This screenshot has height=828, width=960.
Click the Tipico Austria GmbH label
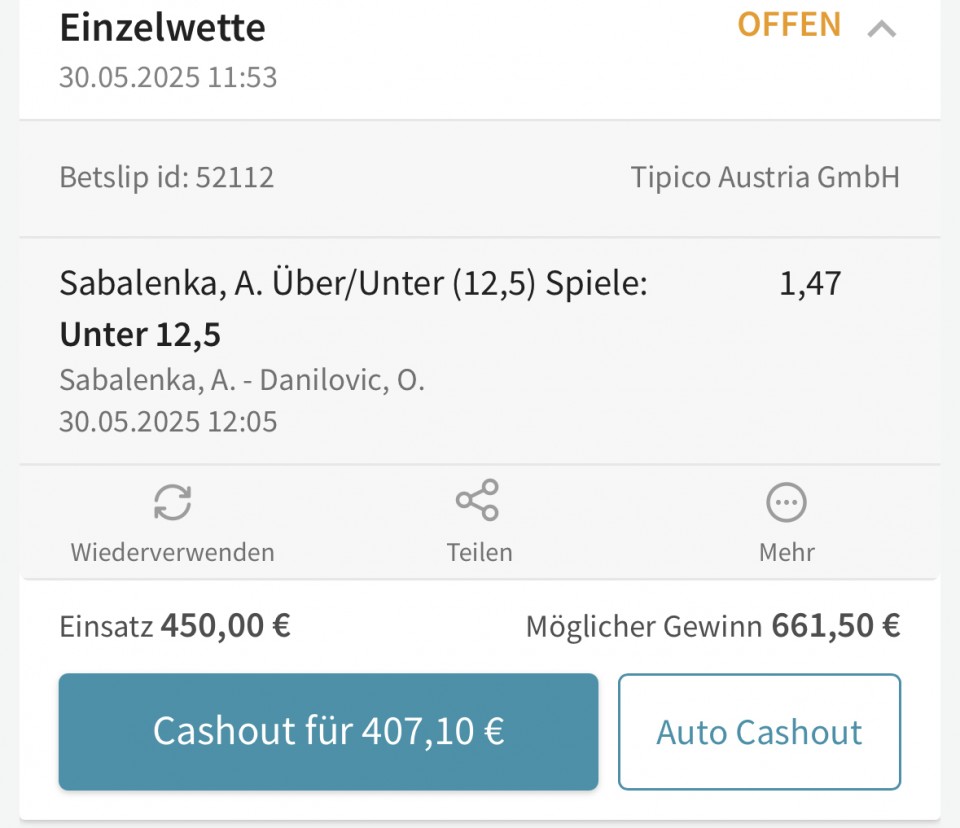coord(765,178)
